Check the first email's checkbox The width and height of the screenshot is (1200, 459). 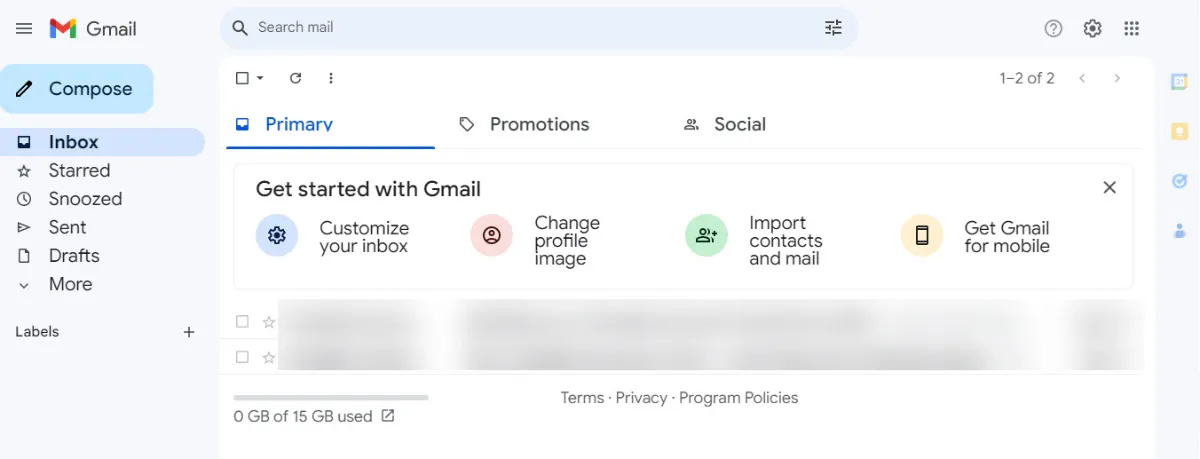[x=242, y=321]
